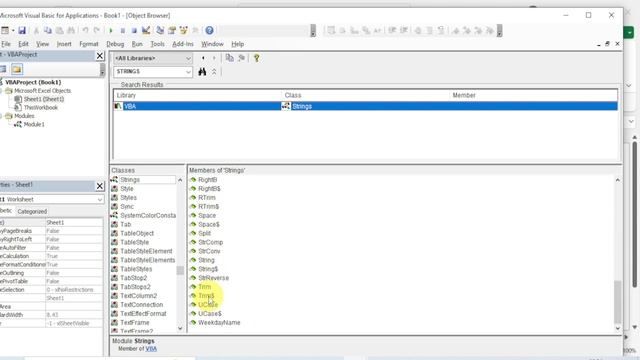The height and width of the screenshot is (360, 640).
Task: Select WeekdayName in members list
Action: 219,323
